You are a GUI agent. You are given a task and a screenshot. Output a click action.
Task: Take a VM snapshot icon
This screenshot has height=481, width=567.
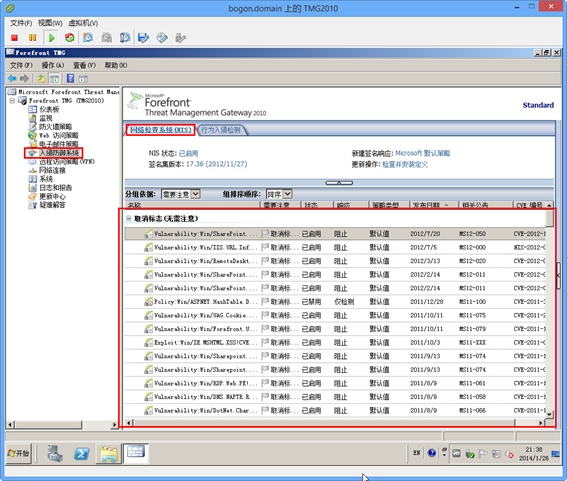click(88, 38)
